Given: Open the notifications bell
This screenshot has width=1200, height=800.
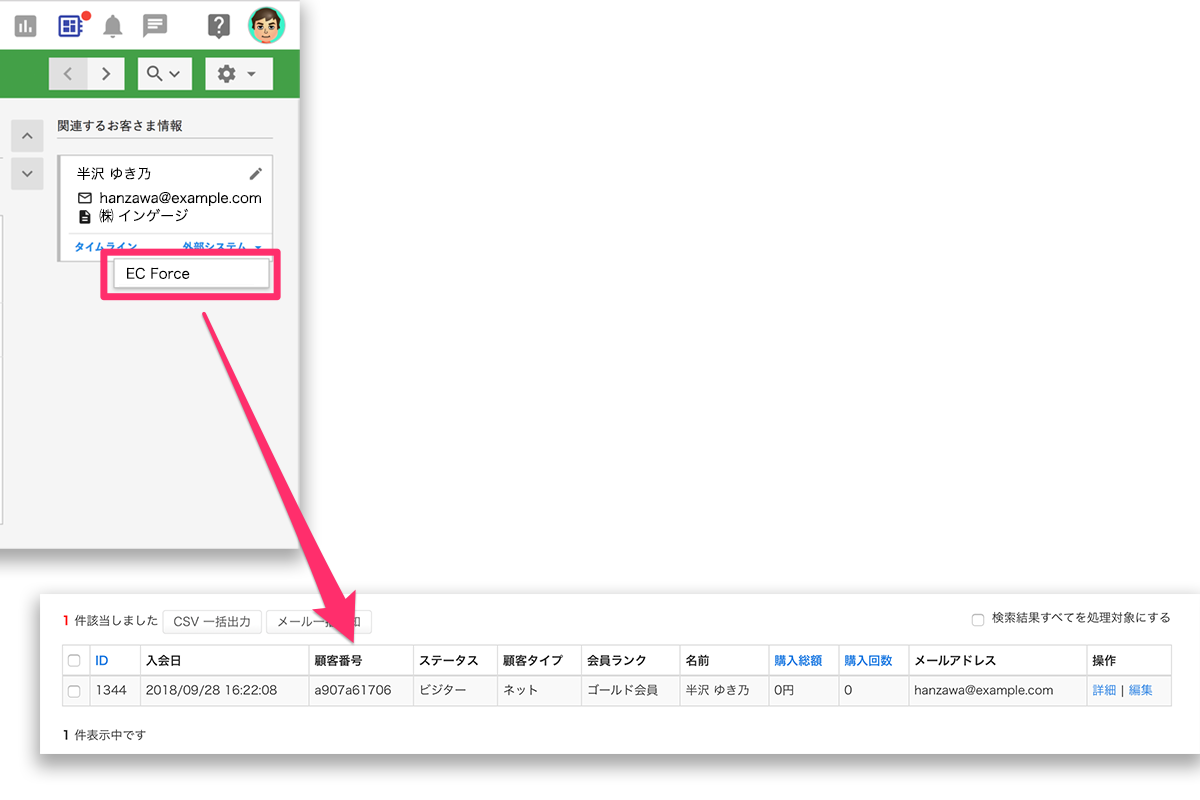Looking at the screenshot, I should point(113,26).
